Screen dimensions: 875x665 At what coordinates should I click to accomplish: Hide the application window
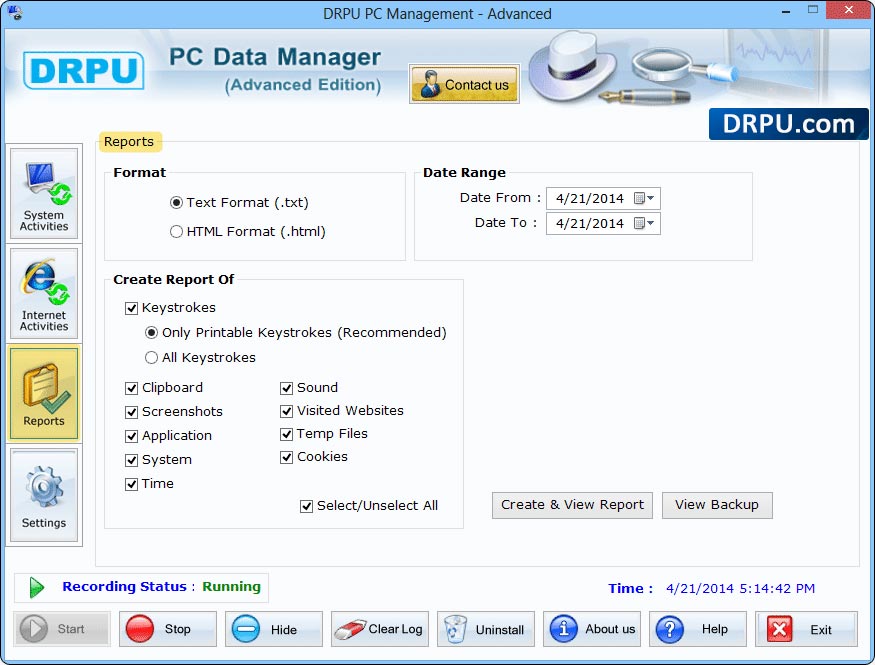273,629
